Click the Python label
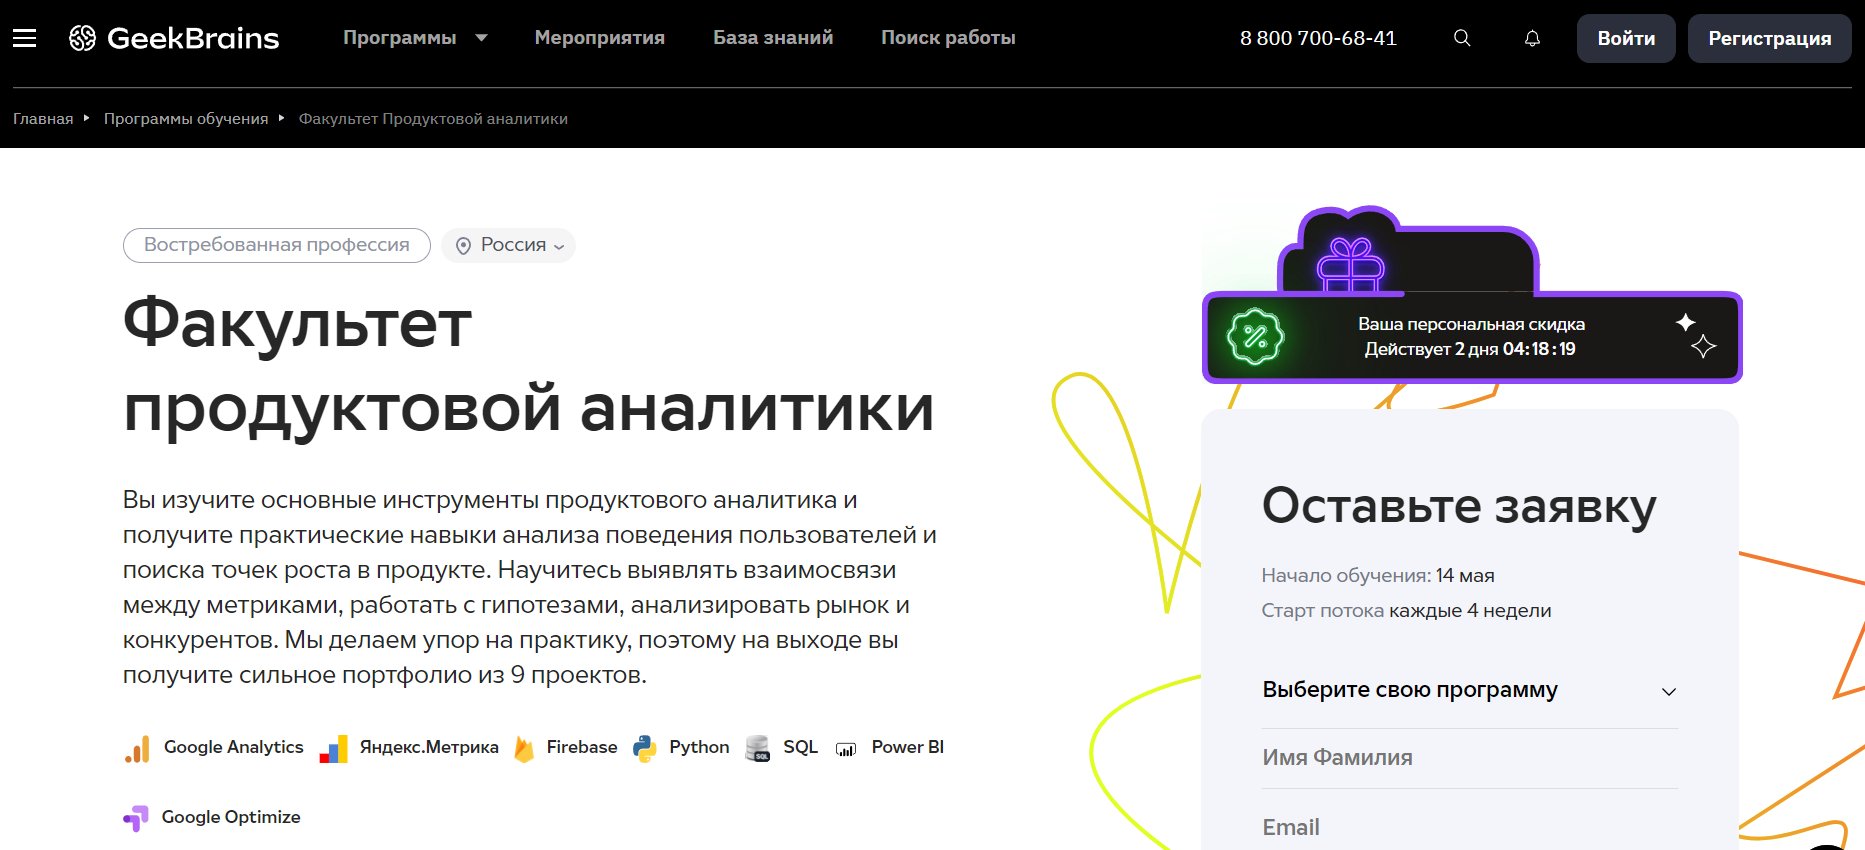Screen dimensions: 1865x850 (x=699, y=747)
